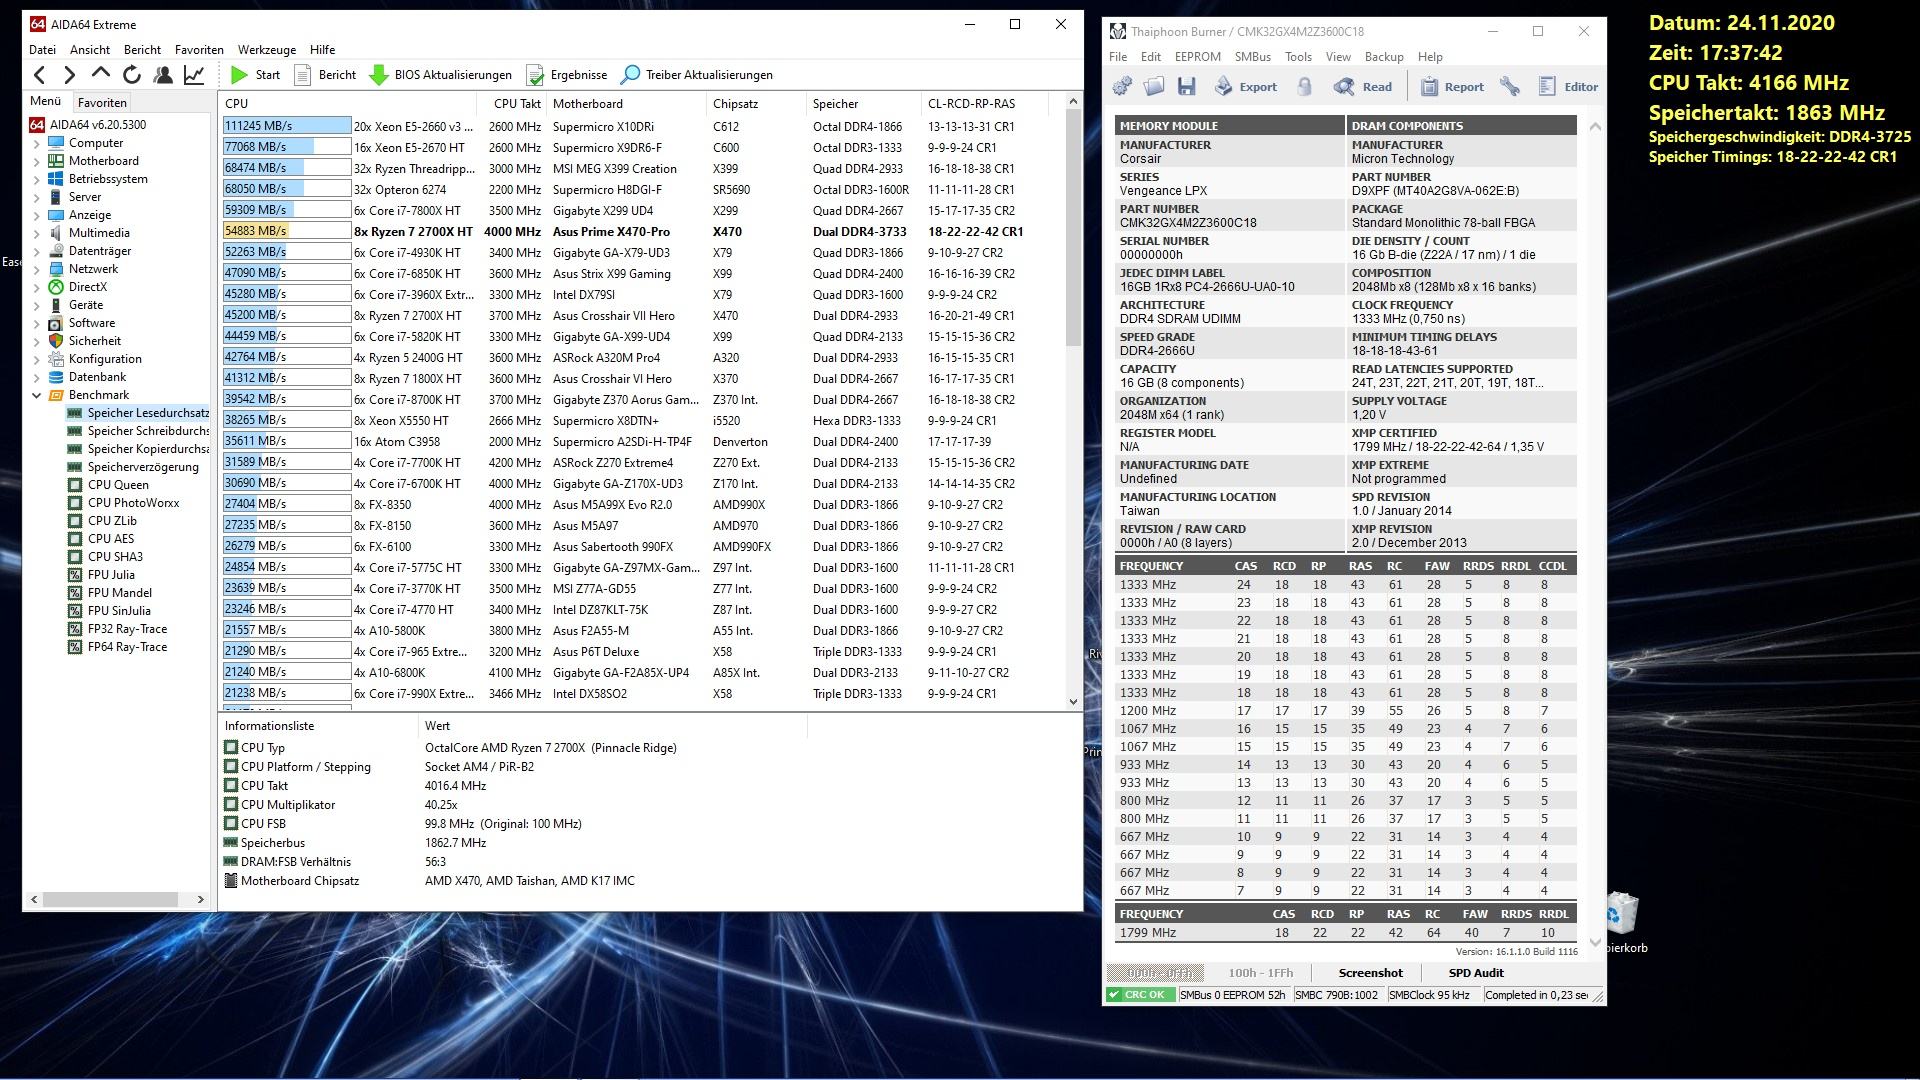The height and width of the screenshot is (1080, 1920).
Task: Open the EEPROM menu in Thaiphoon Burner
Action: [1197, 57]
